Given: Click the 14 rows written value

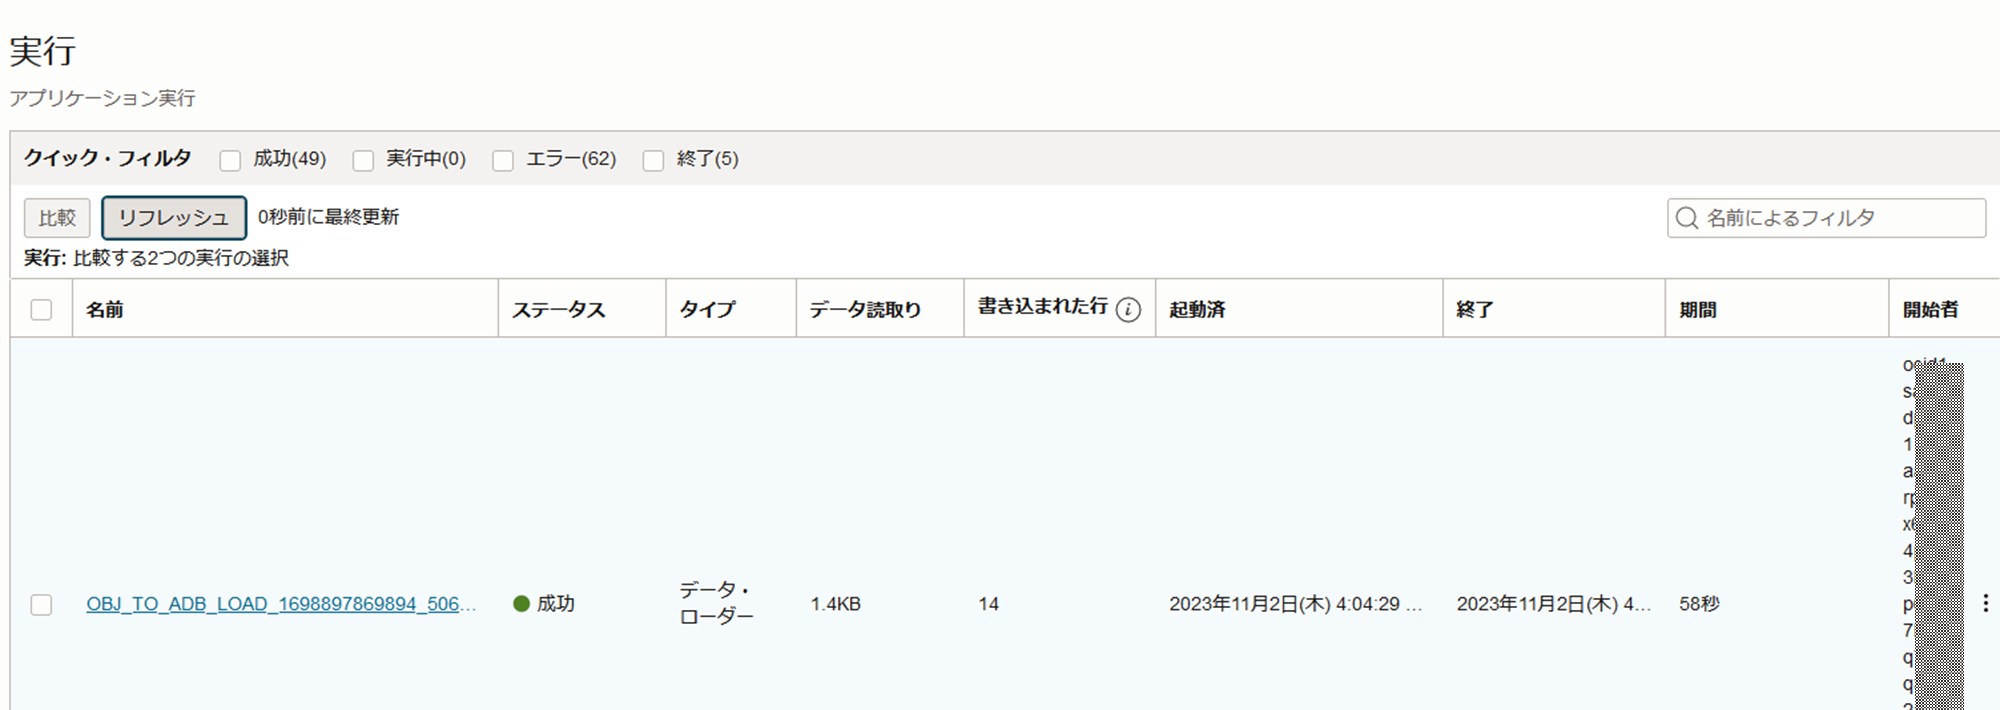Looking at the screenshot, I should pyautogui.click(x=988, y=604).
